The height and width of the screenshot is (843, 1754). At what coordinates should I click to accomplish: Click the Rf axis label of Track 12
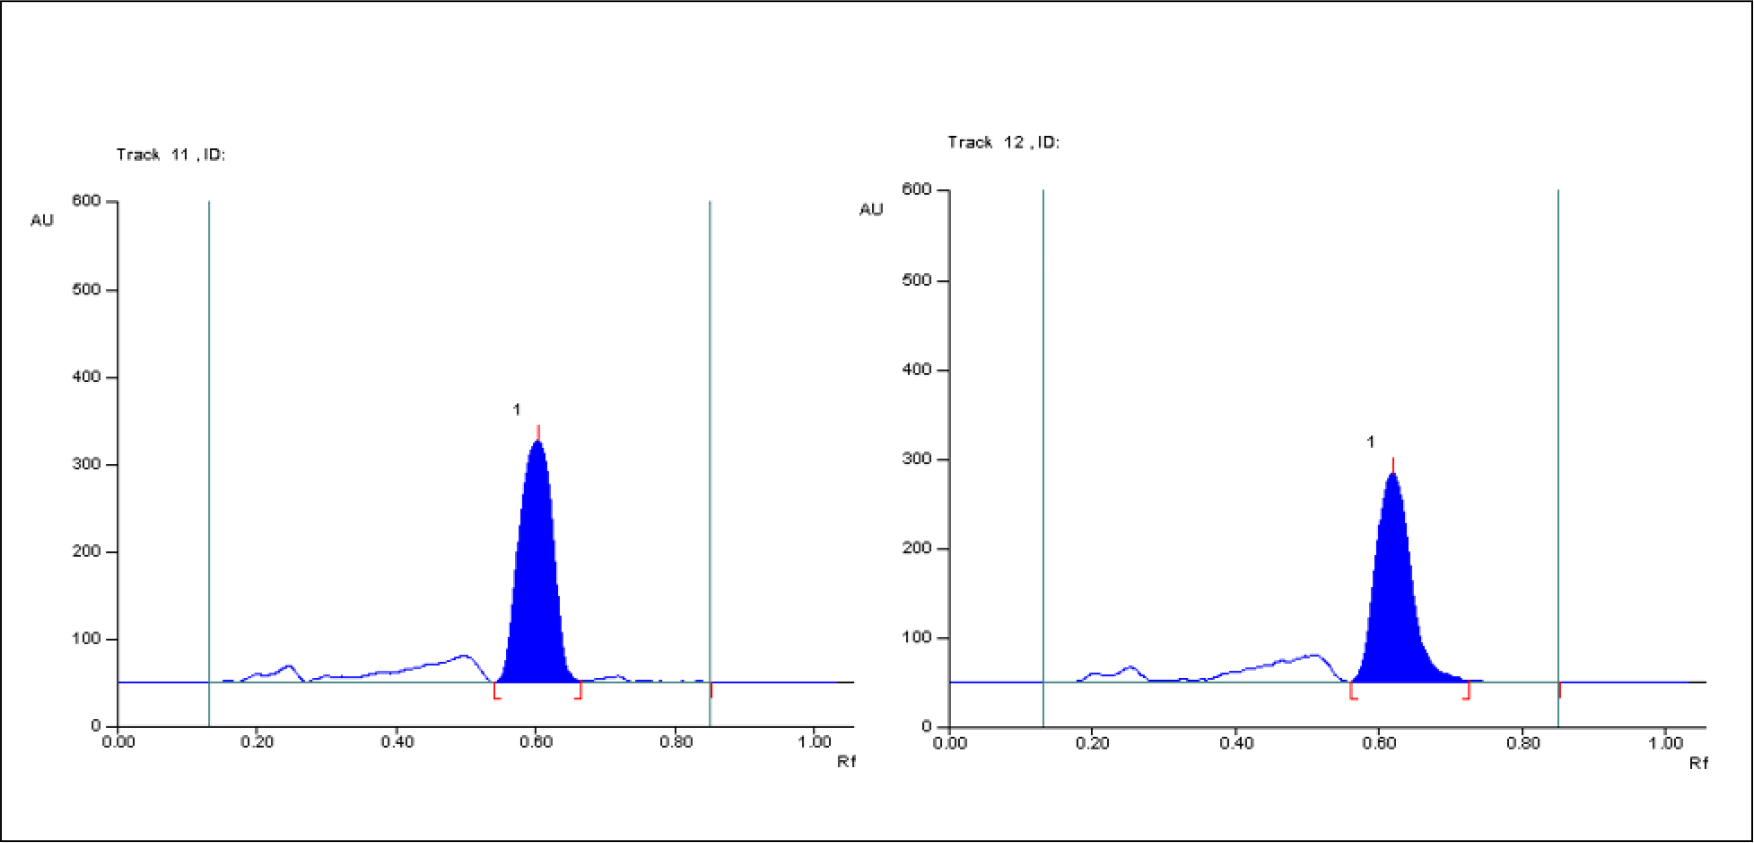click(x=1699, y=763)
